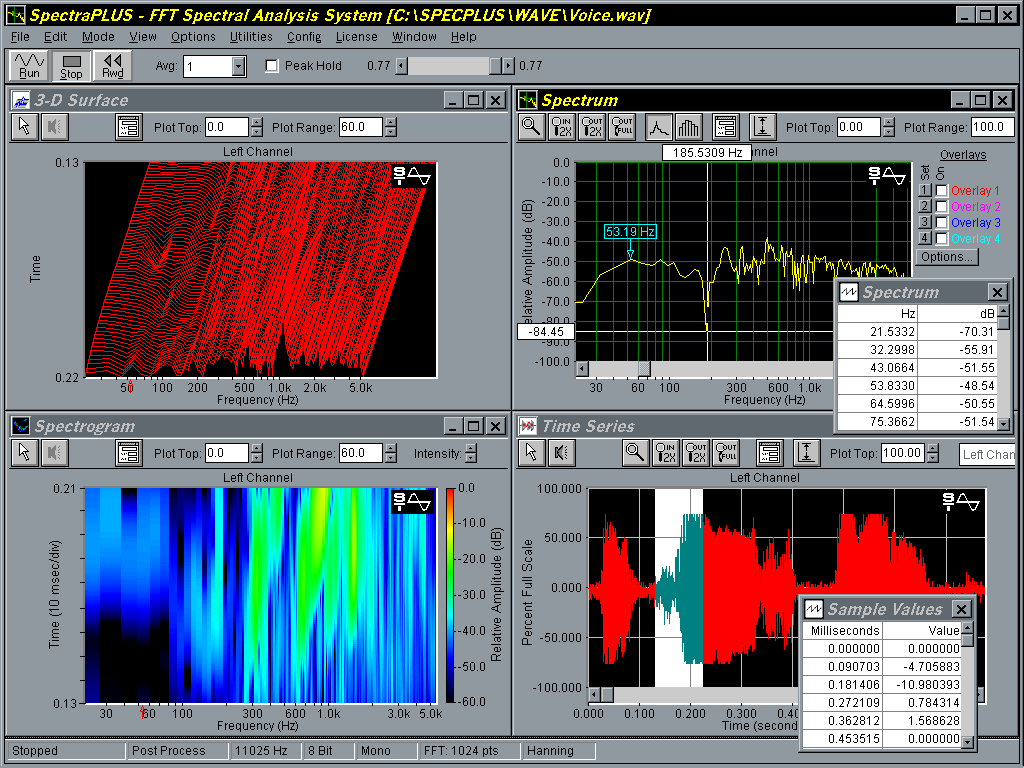This screenshot has width=1024, height=768.
Task: Click Zoom Out Full in Spectrum toolbar
Action: (622, 127)
